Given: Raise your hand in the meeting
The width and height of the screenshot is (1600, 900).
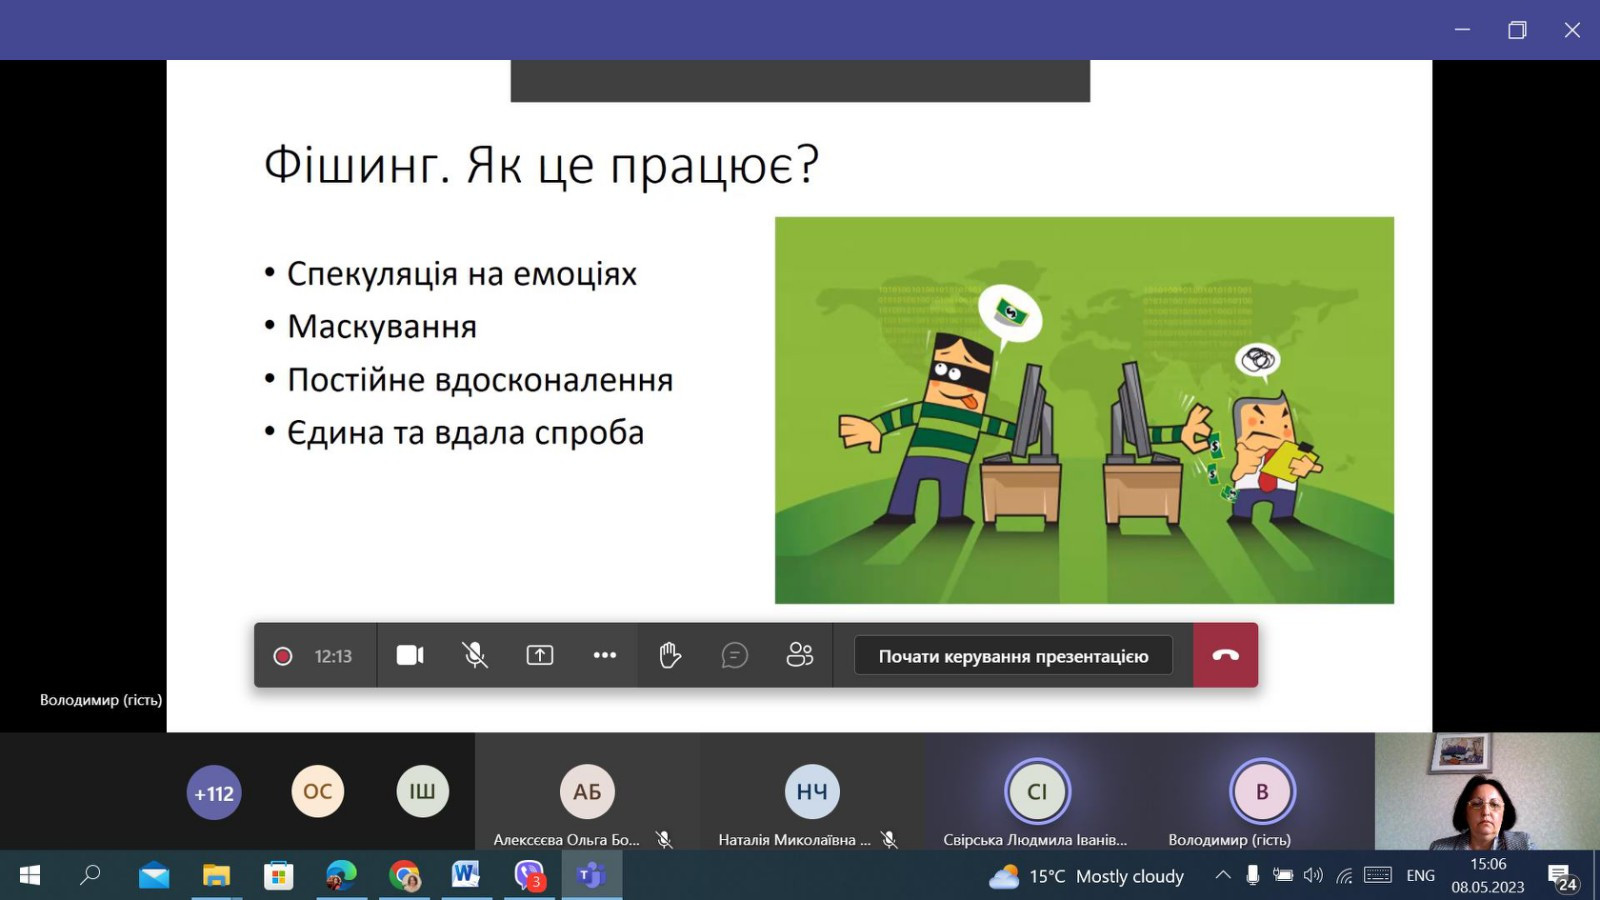Looking at the screenshot, I should point(670,655).
